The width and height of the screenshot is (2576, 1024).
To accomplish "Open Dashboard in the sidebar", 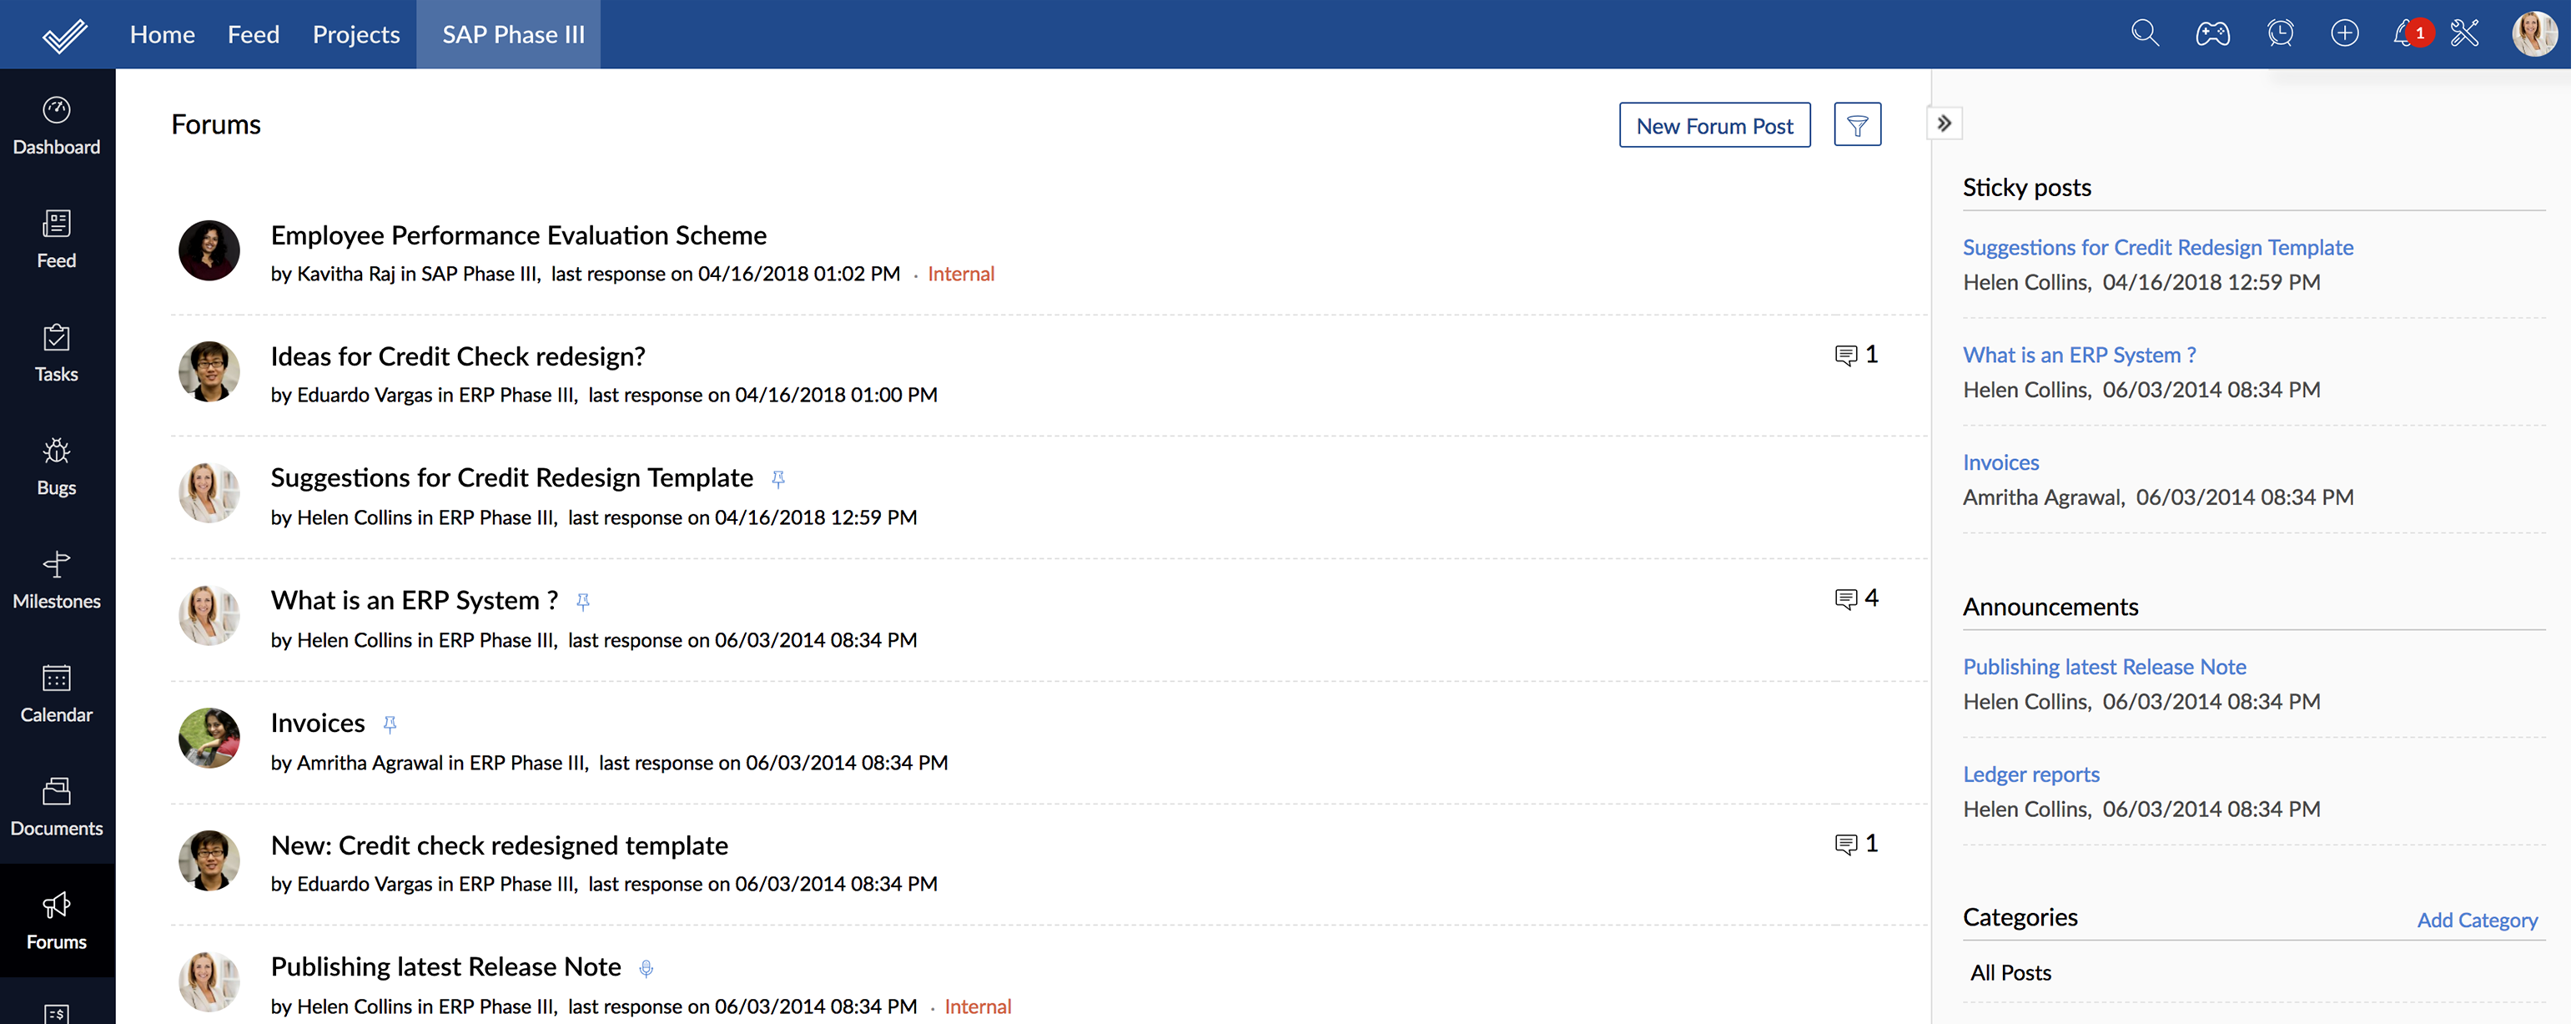I will click(x=57, y=126).
